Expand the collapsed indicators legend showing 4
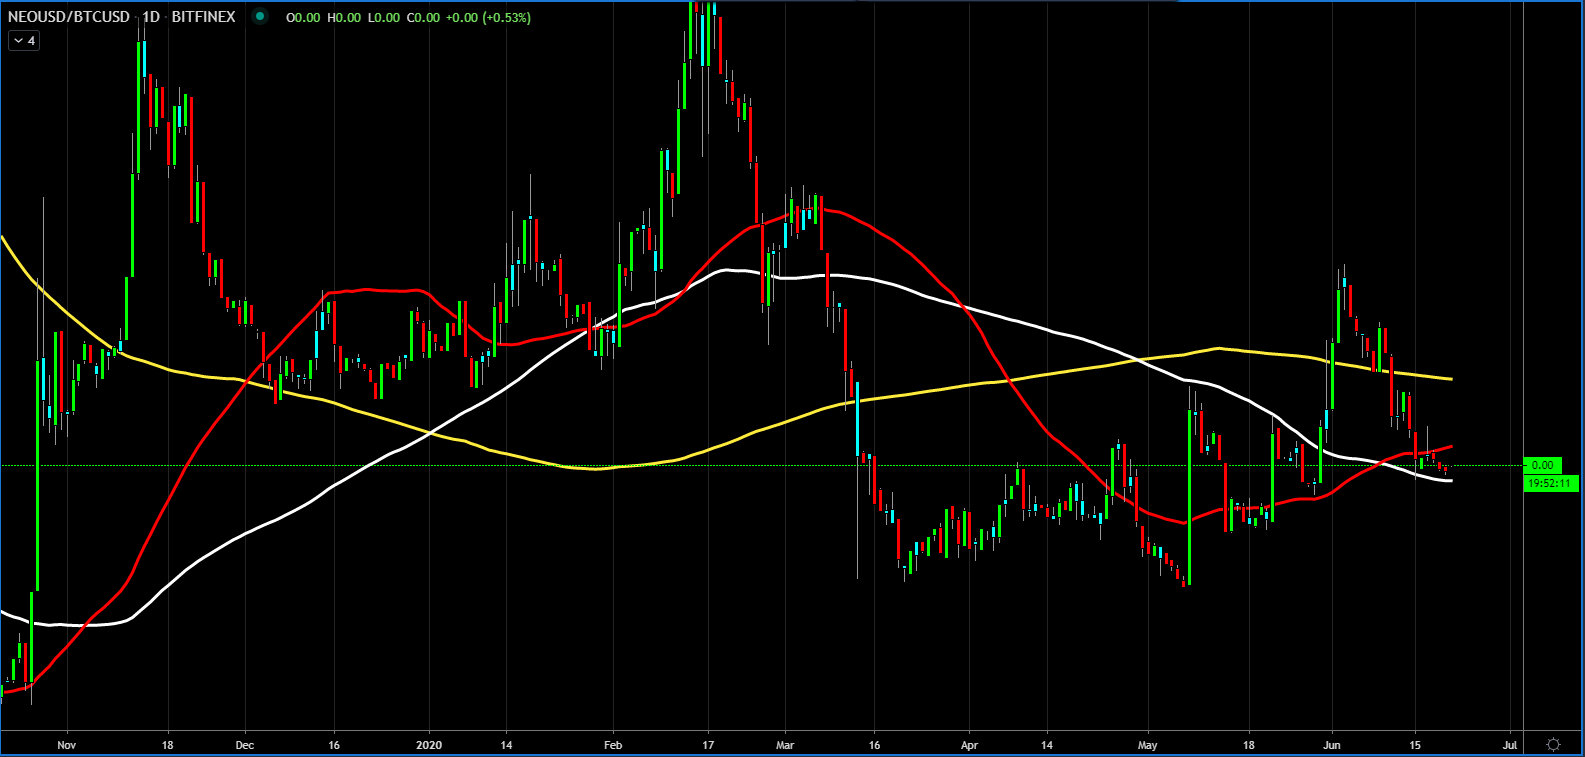This screenshot has width=1585, height=757. (x=24, y=41)
